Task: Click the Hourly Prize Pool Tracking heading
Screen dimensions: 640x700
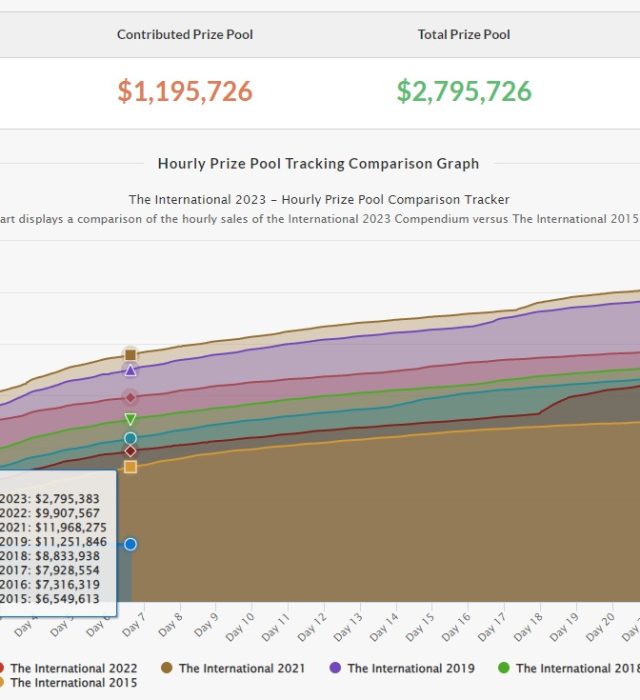Action: pos(318,164)
